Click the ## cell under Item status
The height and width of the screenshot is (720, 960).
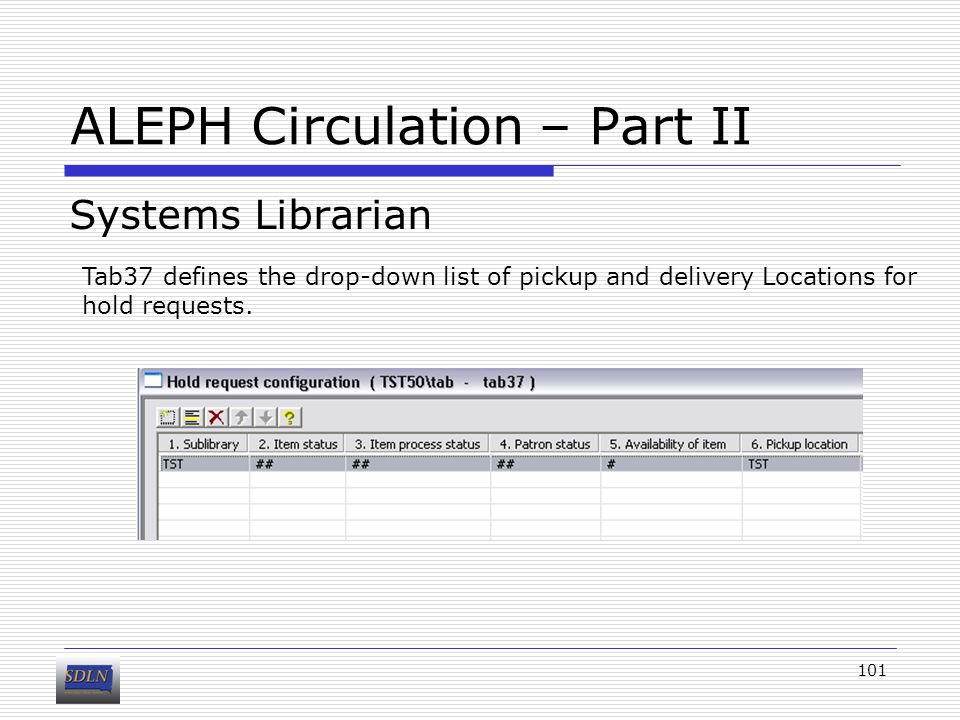click(298, 464)
